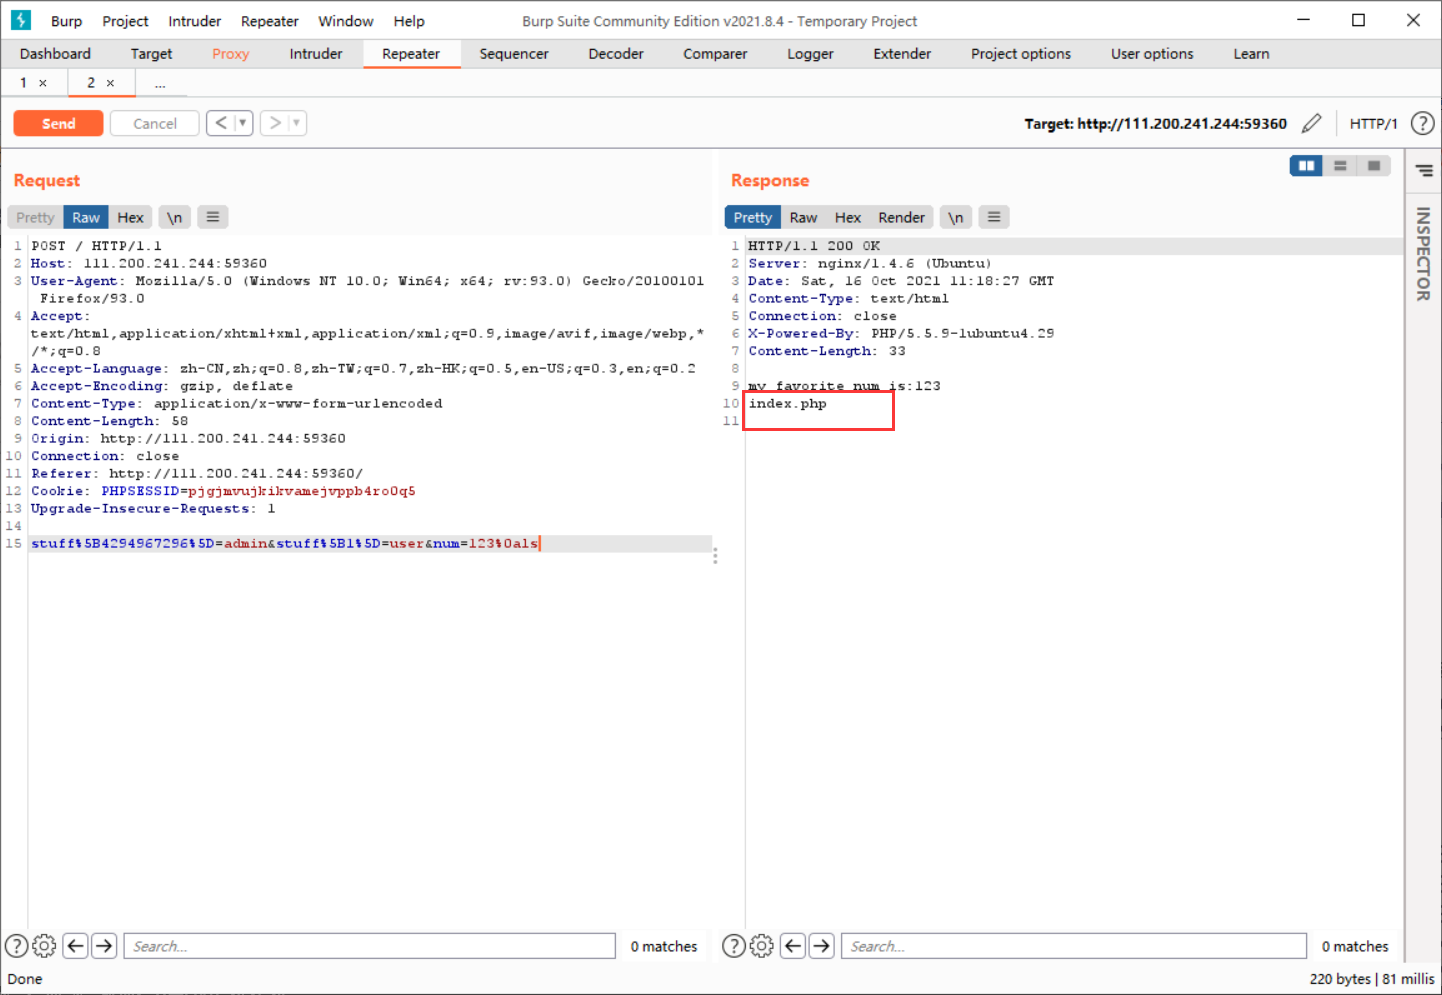Close Repeater tab 1
The width and height of the screenshot is (1442, 995).
click(43, 83)
